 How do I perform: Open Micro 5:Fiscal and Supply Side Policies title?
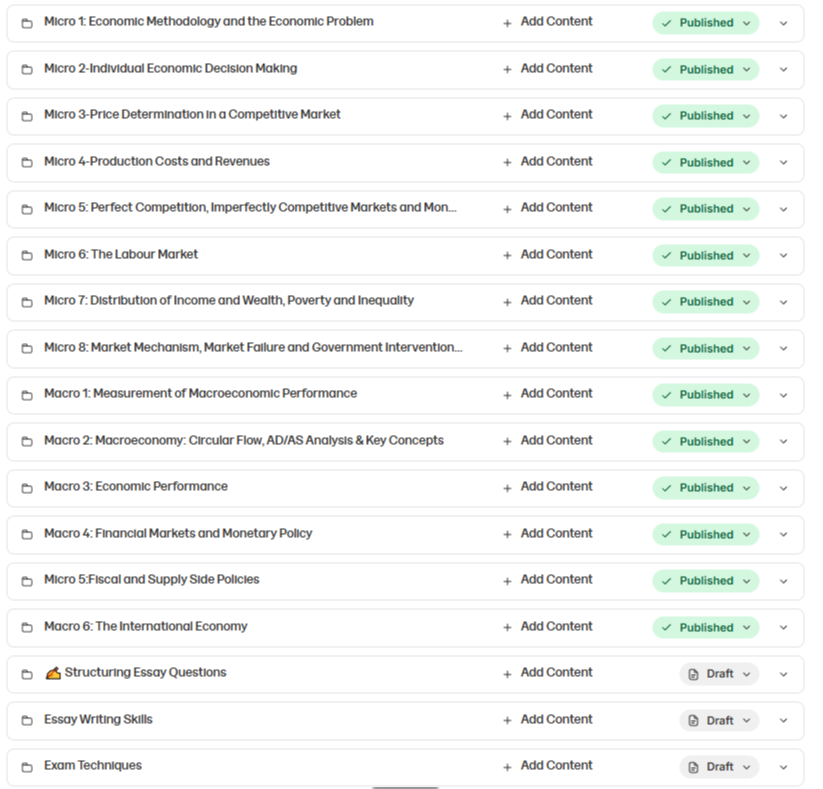click(x=152, y=580)
